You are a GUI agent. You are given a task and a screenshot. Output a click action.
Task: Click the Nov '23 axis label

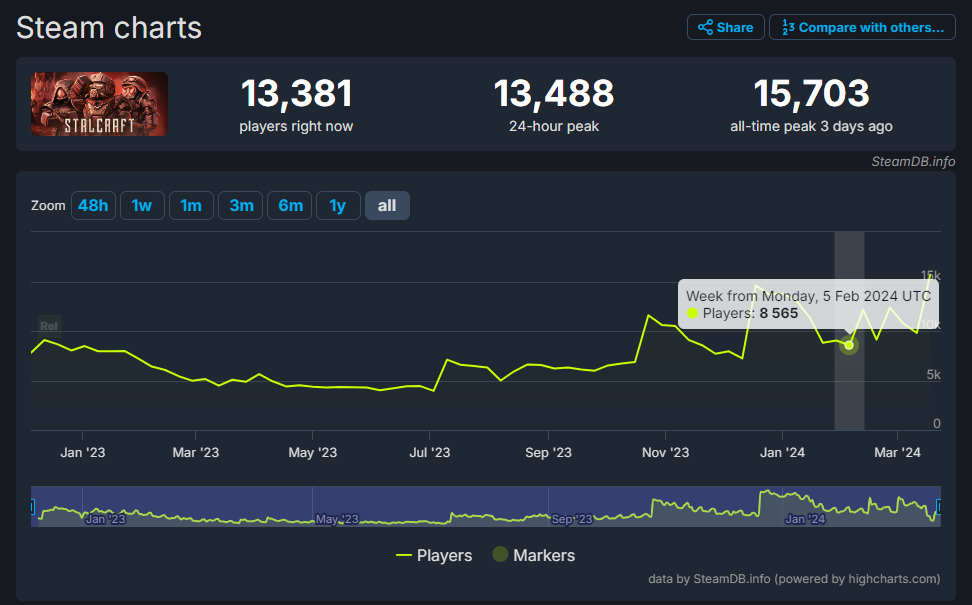tap(665, 453)
